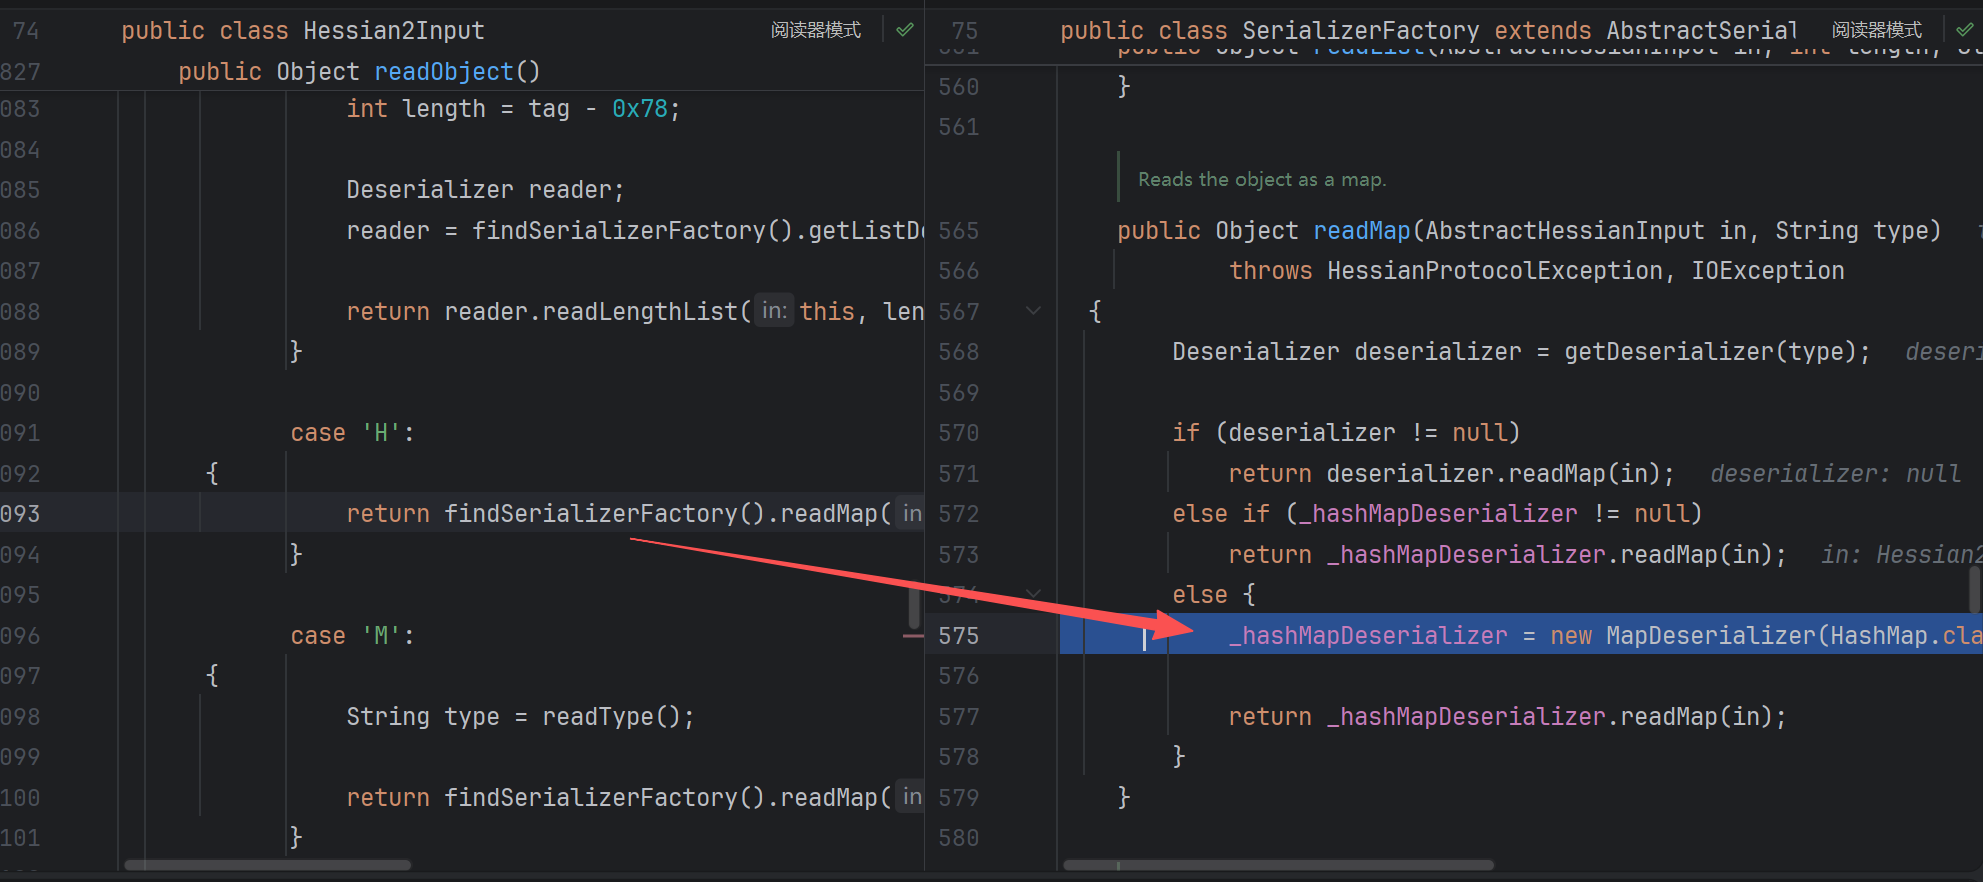Click sticky header 'public class Hessian2Input'
The height and width of the screenshot is (882, 1983).
coord(302,31)
